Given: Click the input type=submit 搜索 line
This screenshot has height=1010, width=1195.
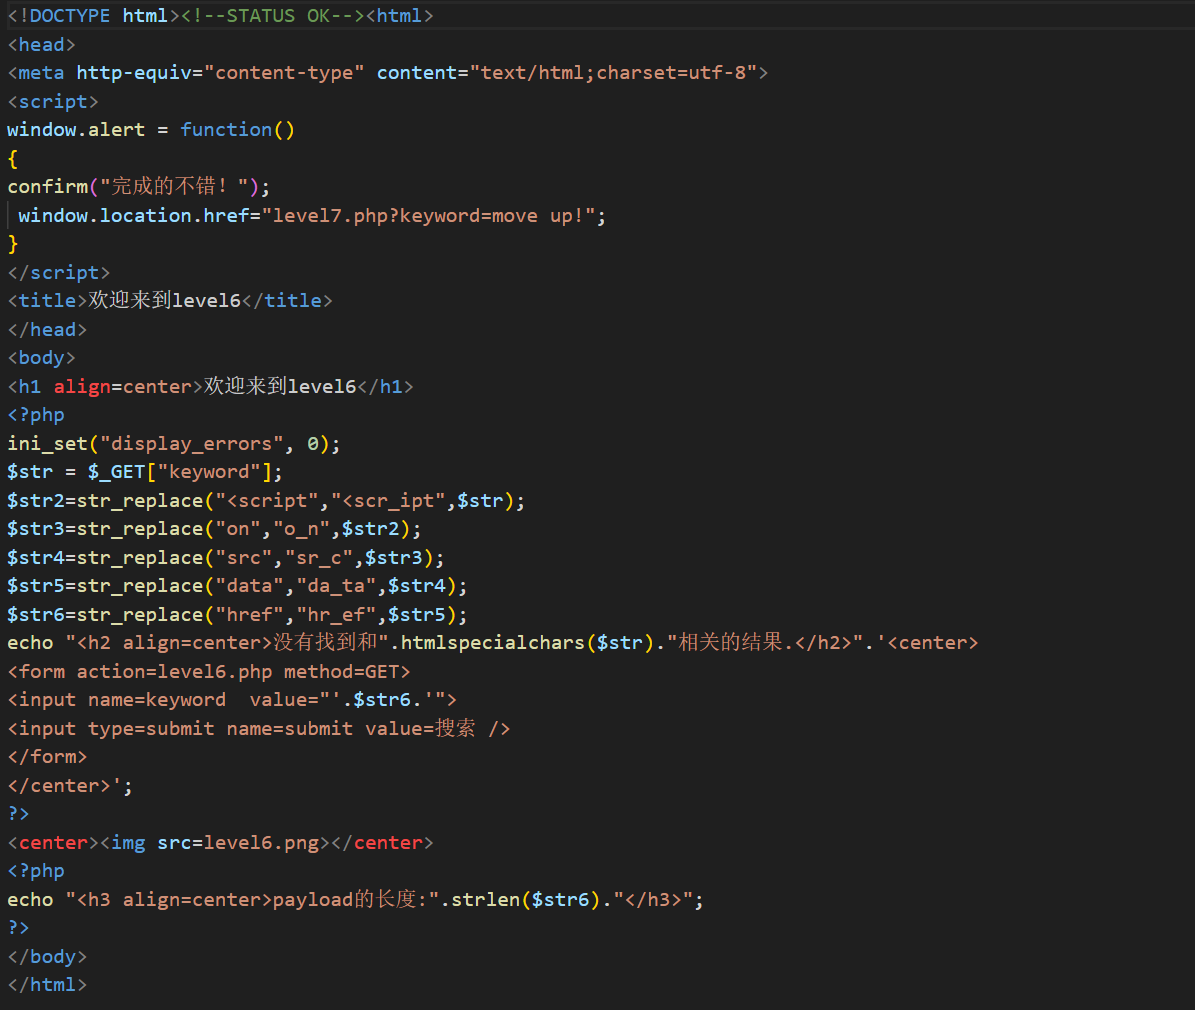Looking at the screenshot, I should [x=259, y=729].
